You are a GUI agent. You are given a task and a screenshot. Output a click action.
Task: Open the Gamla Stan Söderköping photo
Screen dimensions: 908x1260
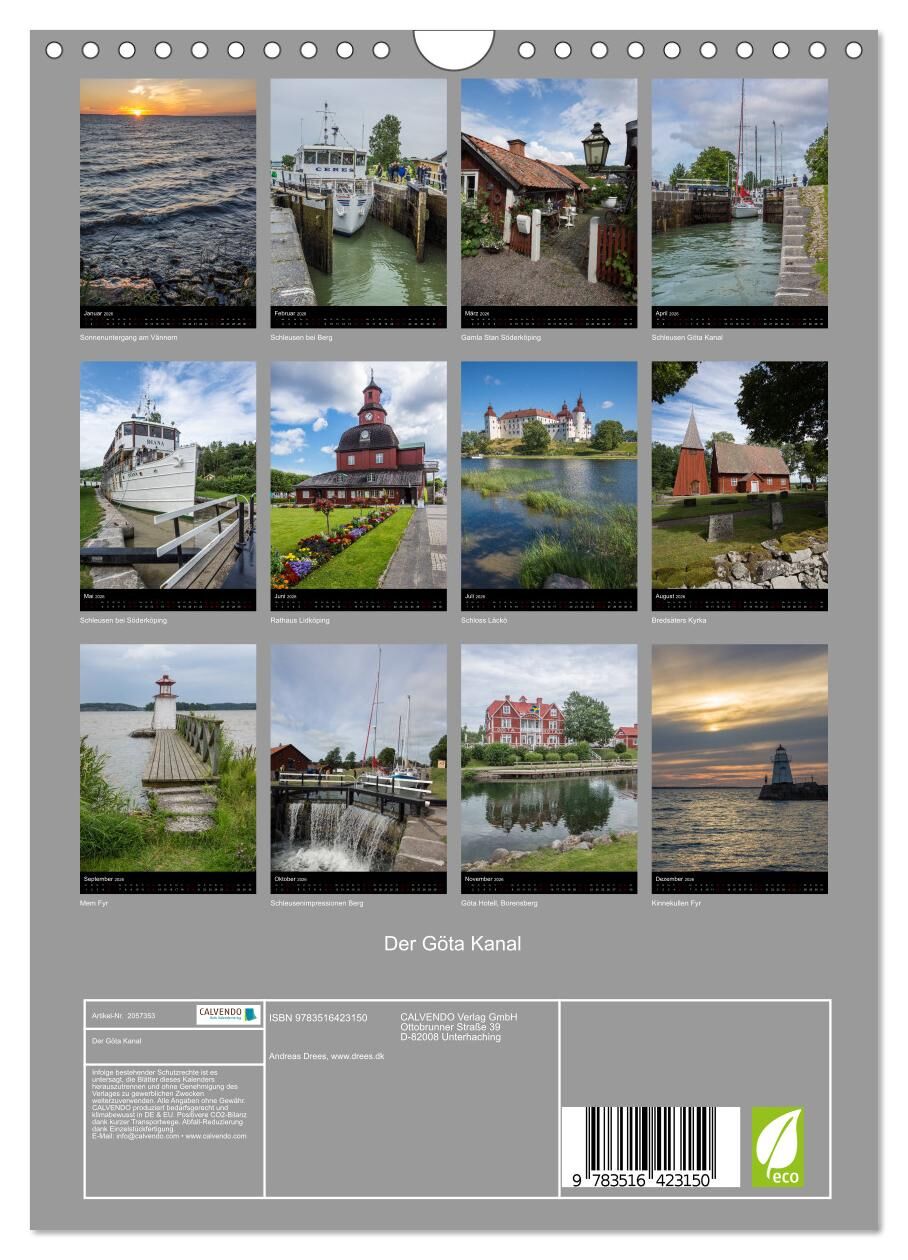[549, 192]
